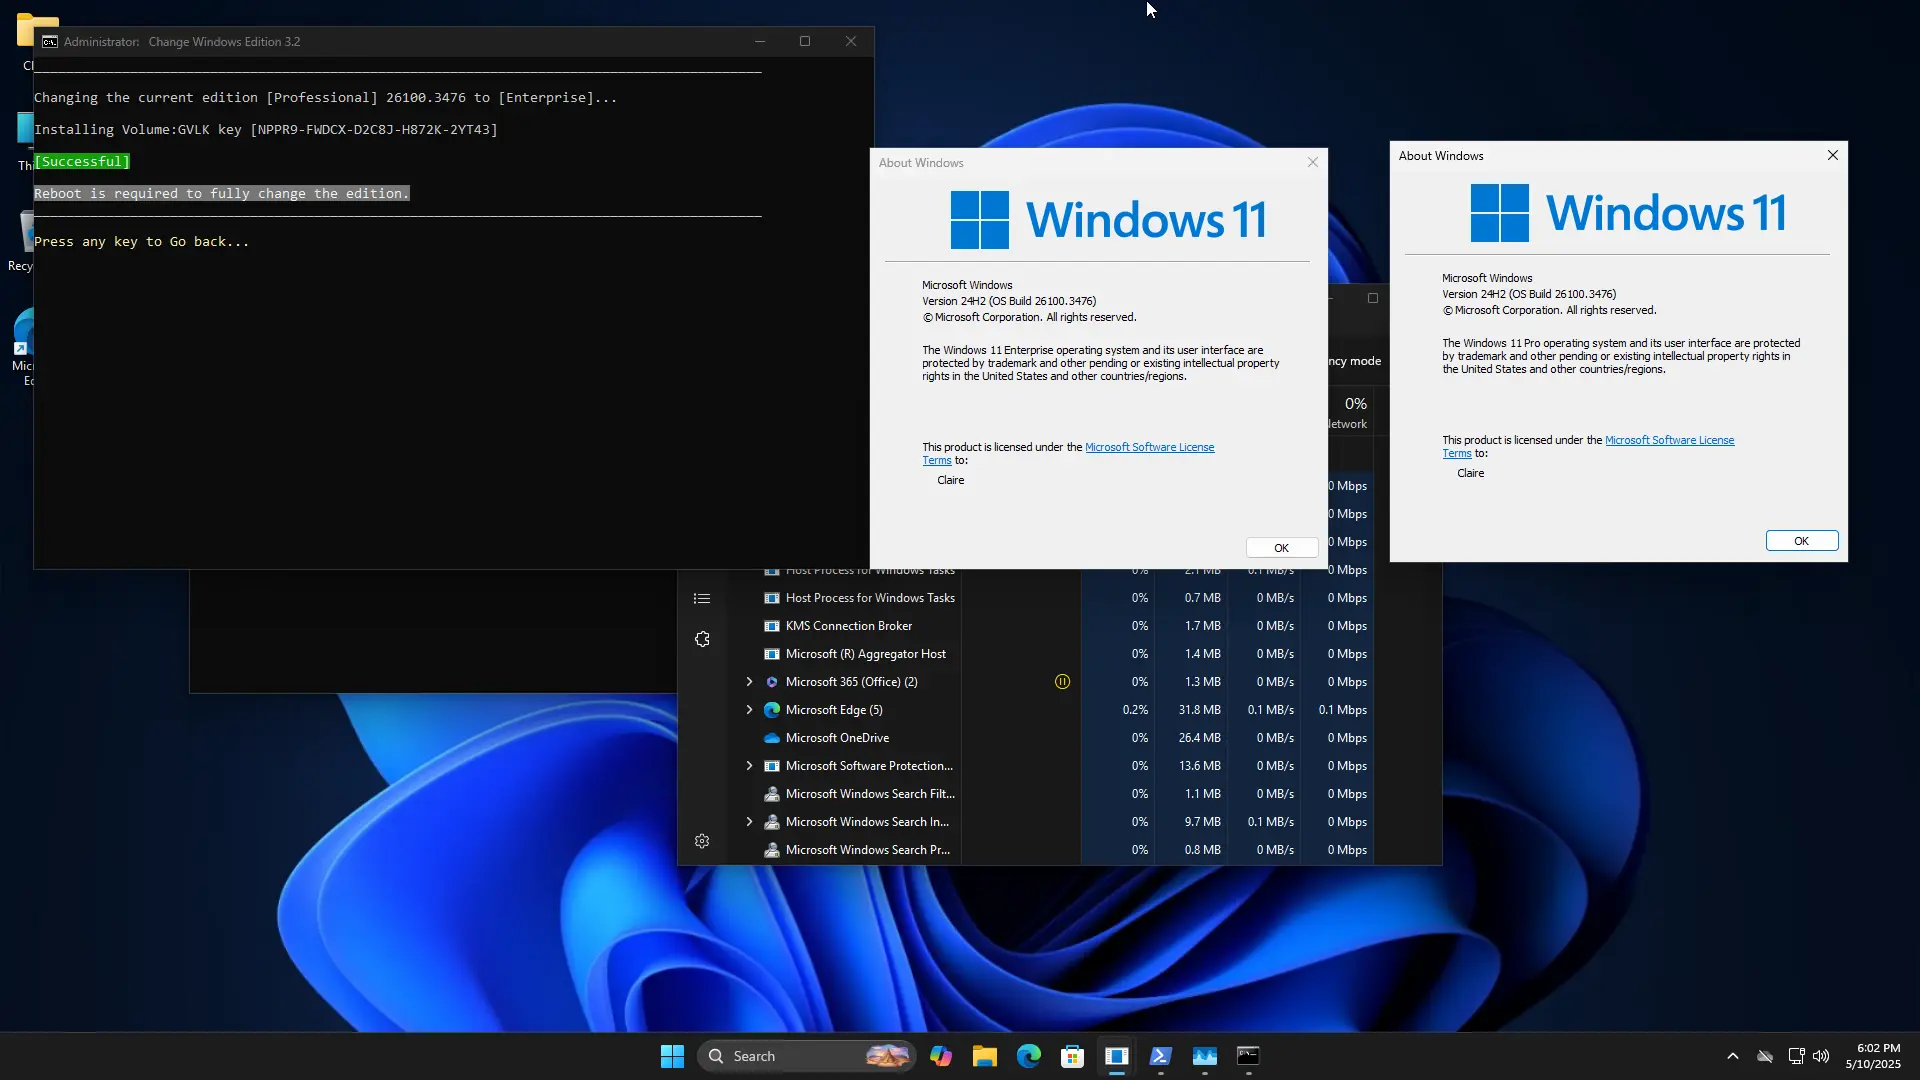Click the 31.8 MB memory value
Viewport: 1920px width, 1080px height.
(x=1199, y=710)
